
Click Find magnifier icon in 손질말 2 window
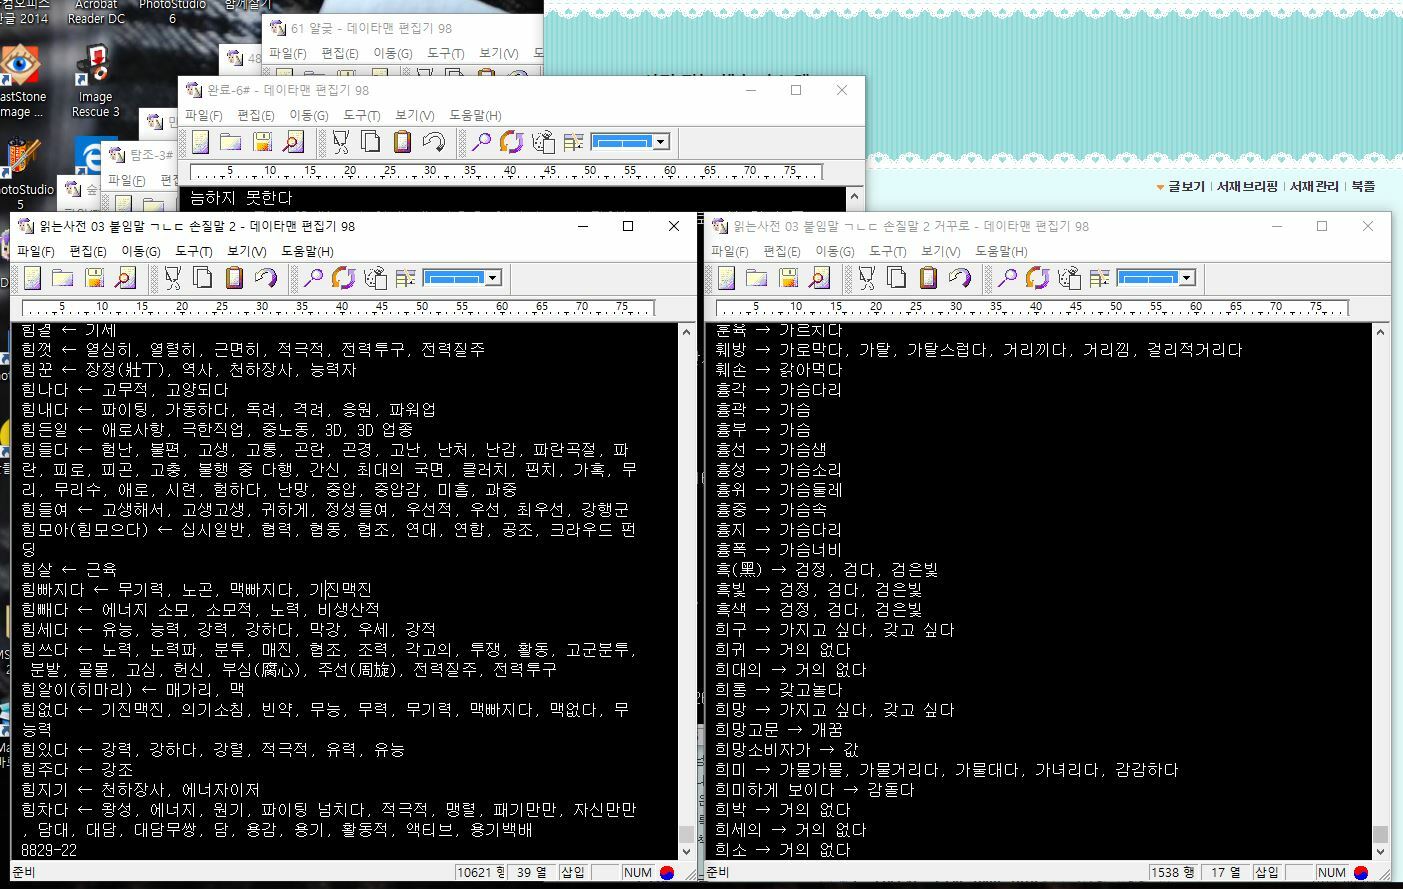pyautogui.click(x=313, y=278)
